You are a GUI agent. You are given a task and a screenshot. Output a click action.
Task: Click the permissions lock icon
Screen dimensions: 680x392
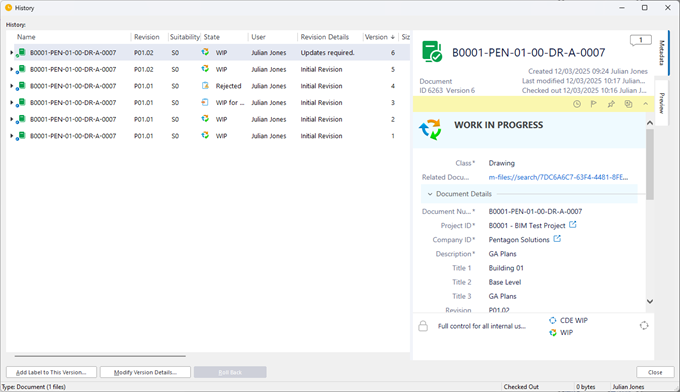(423, 326)
